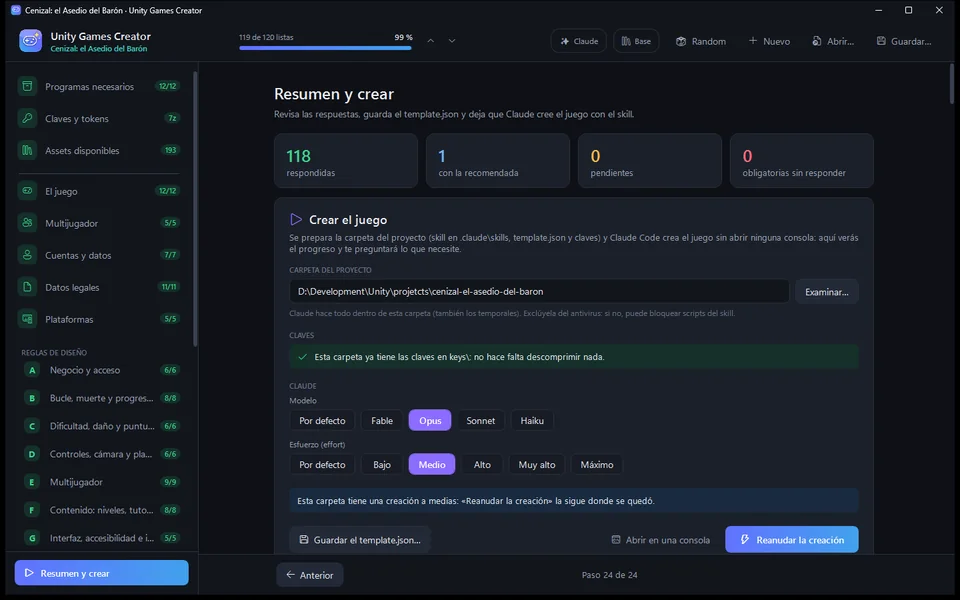Click the 118 respondidas stat card
Viewport: 960px width, 600px height.
[346, 160]
